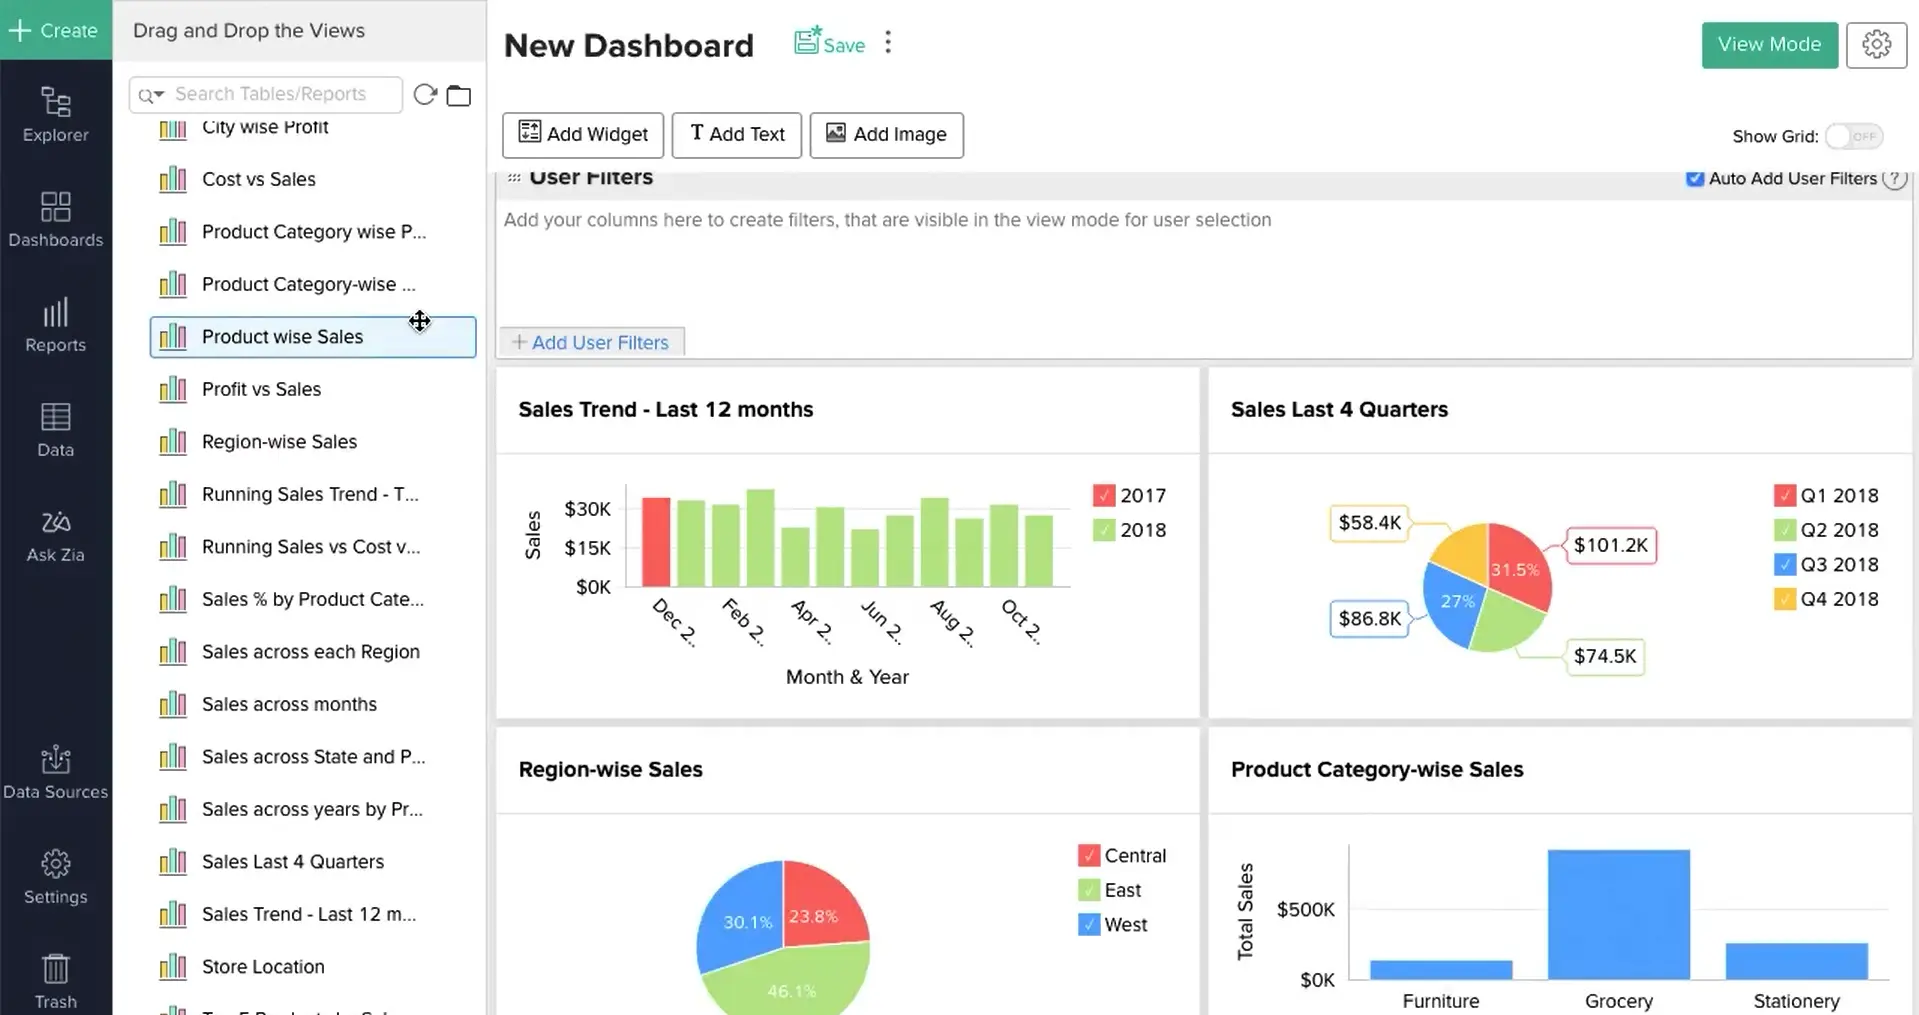
Task: Open Settings from the left sidebar
Action: 55,875
